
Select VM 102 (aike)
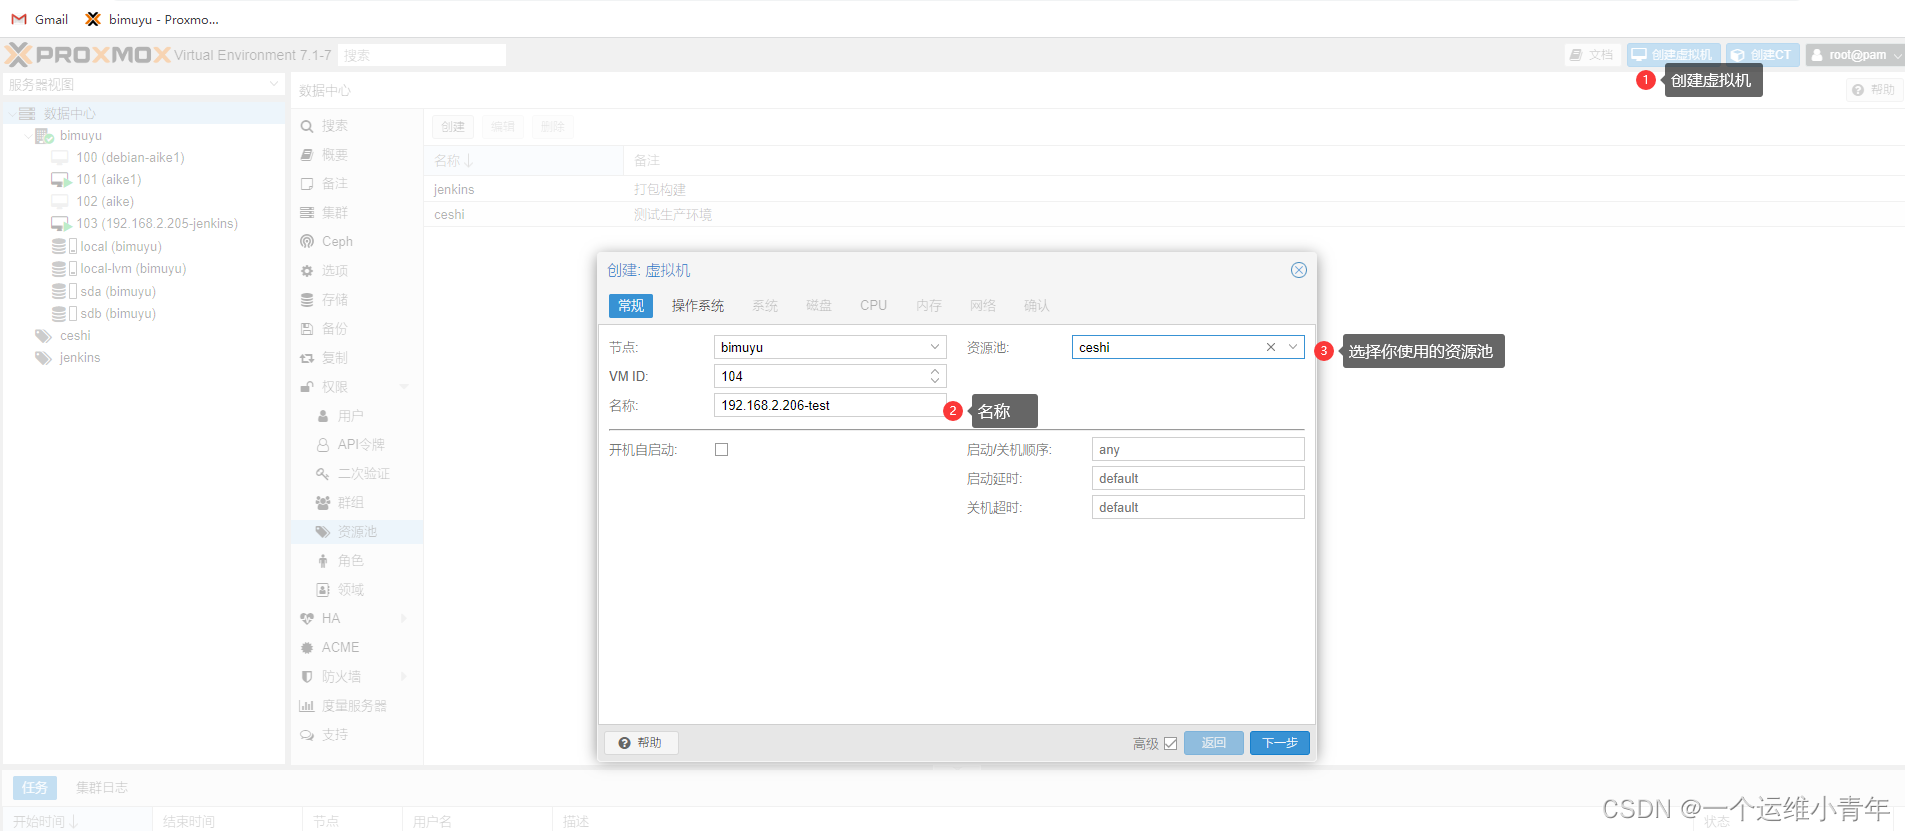[105, 201]
